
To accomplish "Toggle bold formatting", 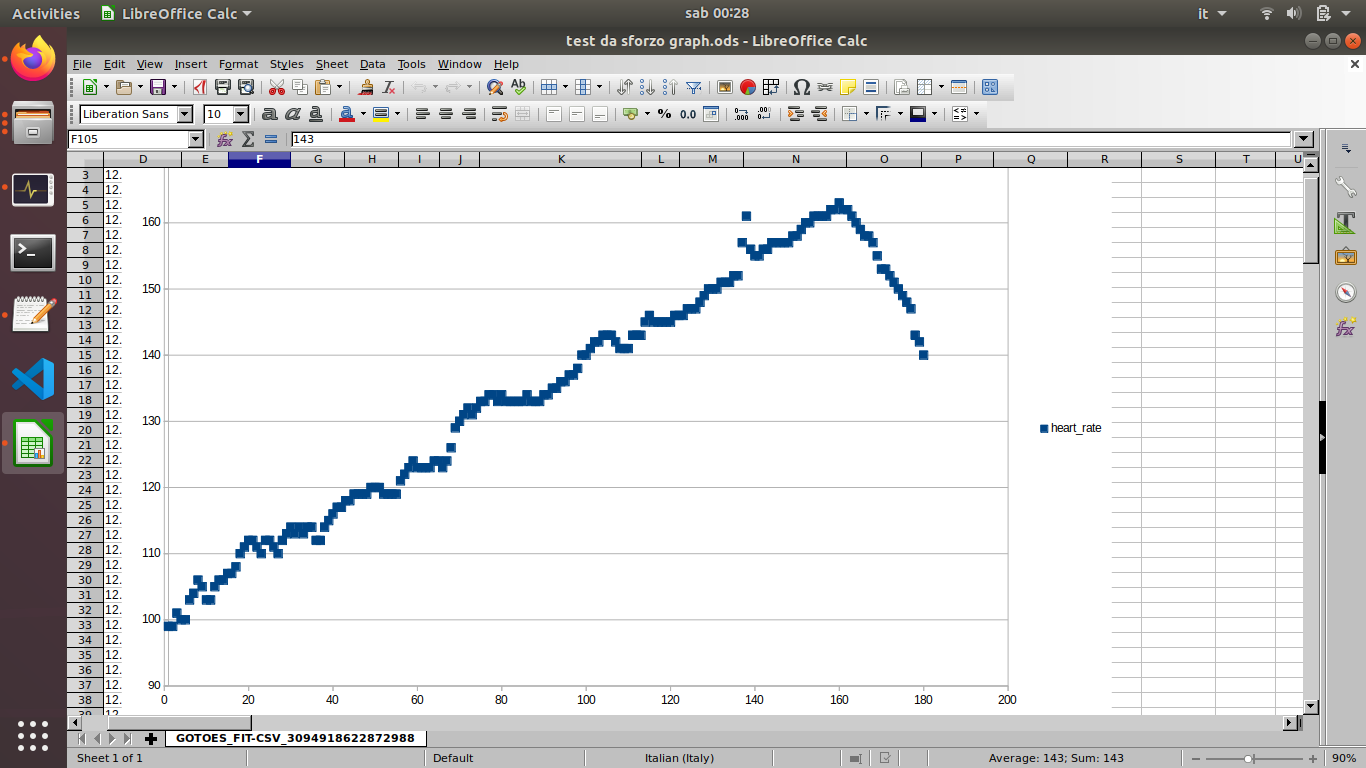I will [269, 114].
